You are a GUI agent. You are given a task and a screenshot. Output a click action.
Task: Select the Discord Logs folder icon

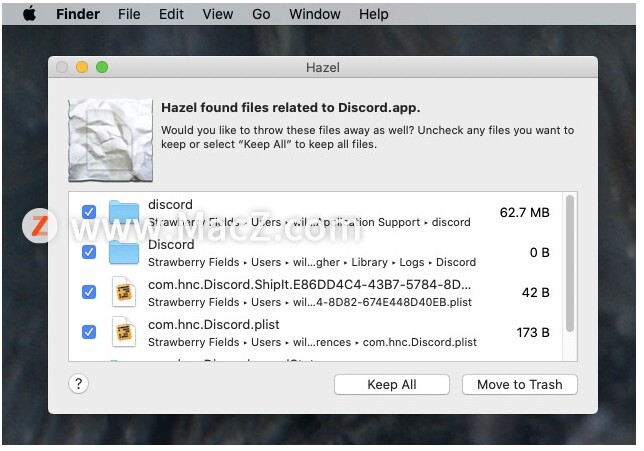pyautogui.click(x=124, y=252)
